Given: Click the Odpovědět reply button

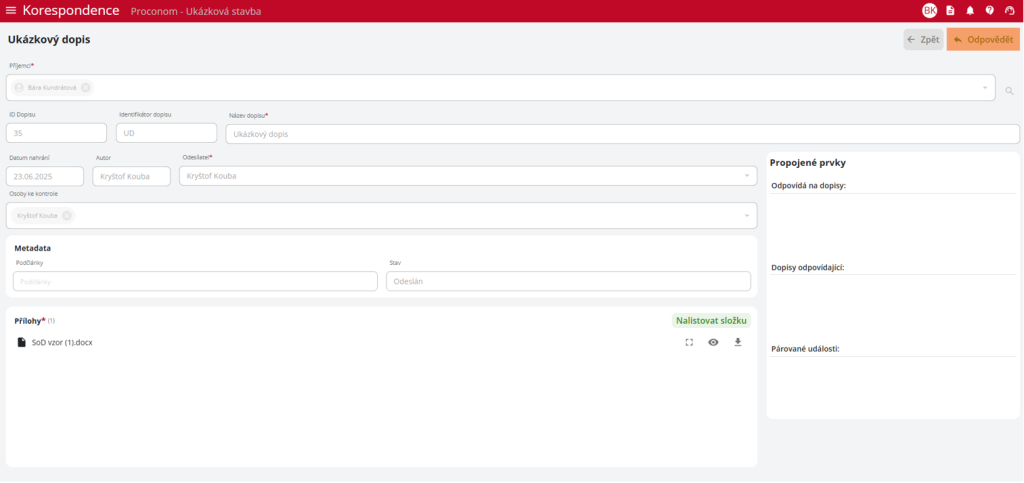Looking at the screenshot, I should click(x=983, y=40).
